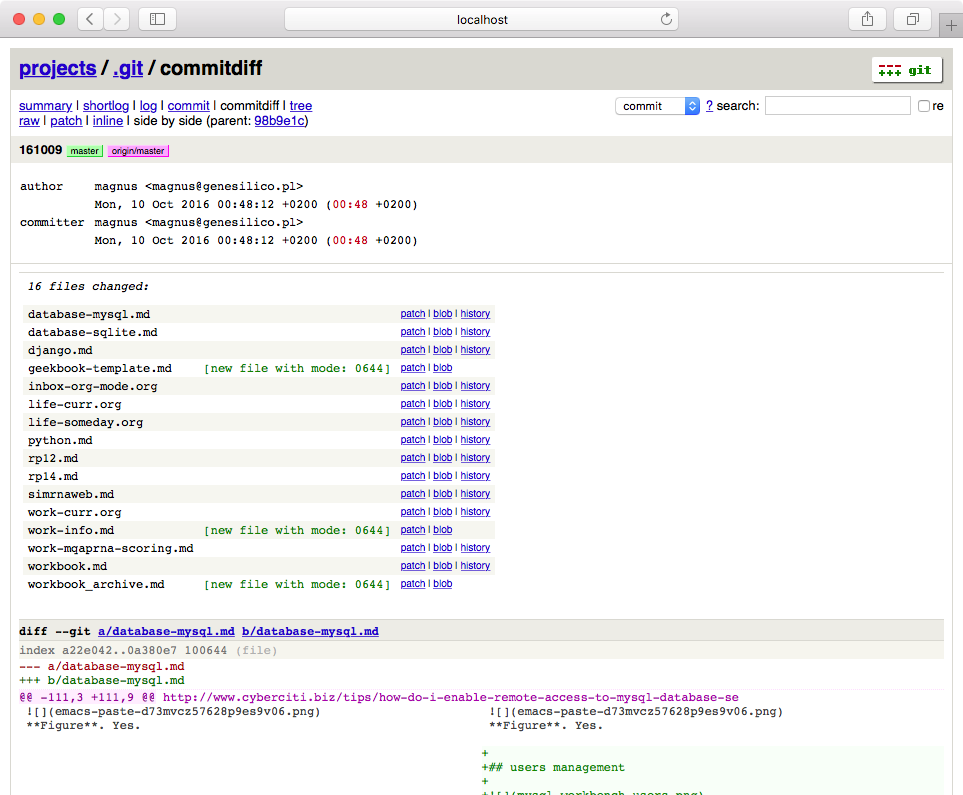The width and height of the screenshot is (963, 795).
Task: Open parent commit 98b9e1c link
Action: point(279,121)
